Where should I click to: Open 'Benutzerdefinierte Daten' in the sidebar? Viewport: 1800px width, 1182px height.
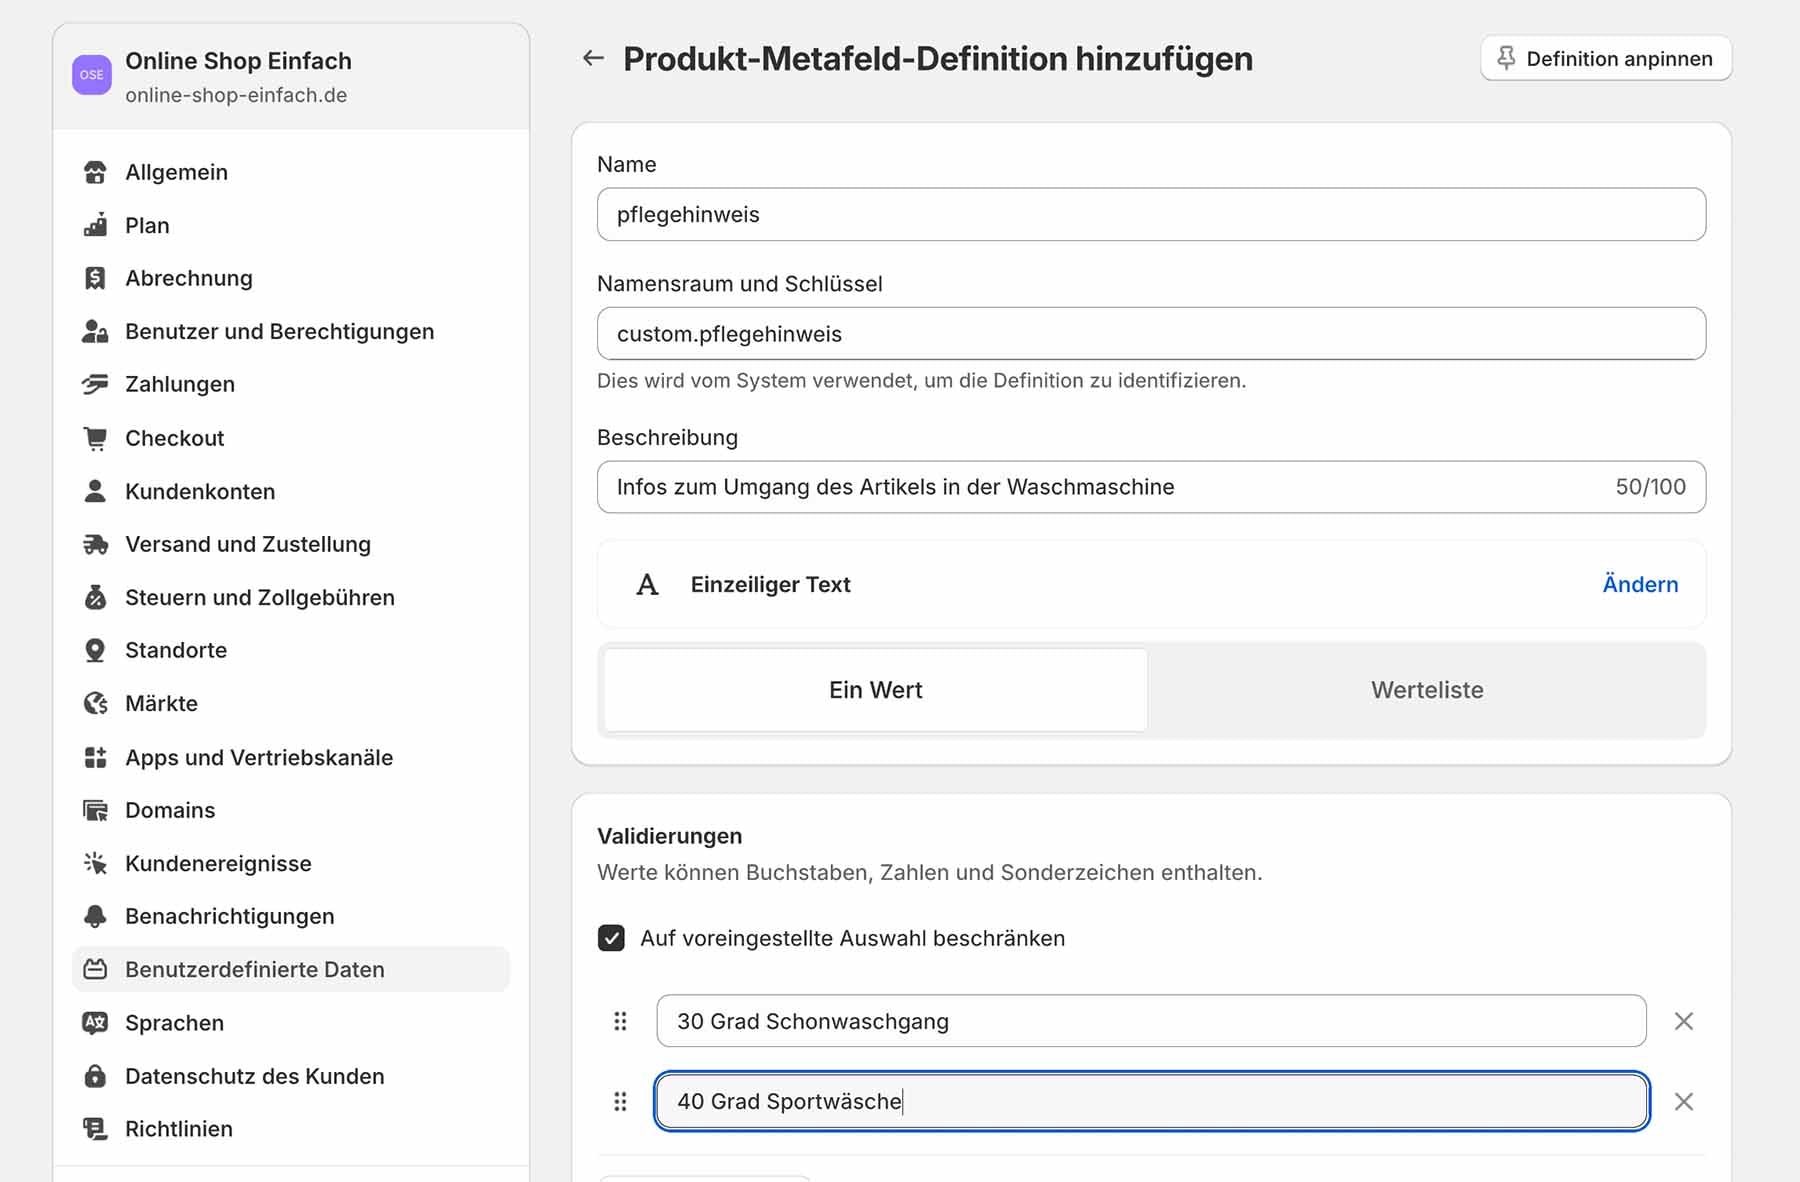point(254,969)
